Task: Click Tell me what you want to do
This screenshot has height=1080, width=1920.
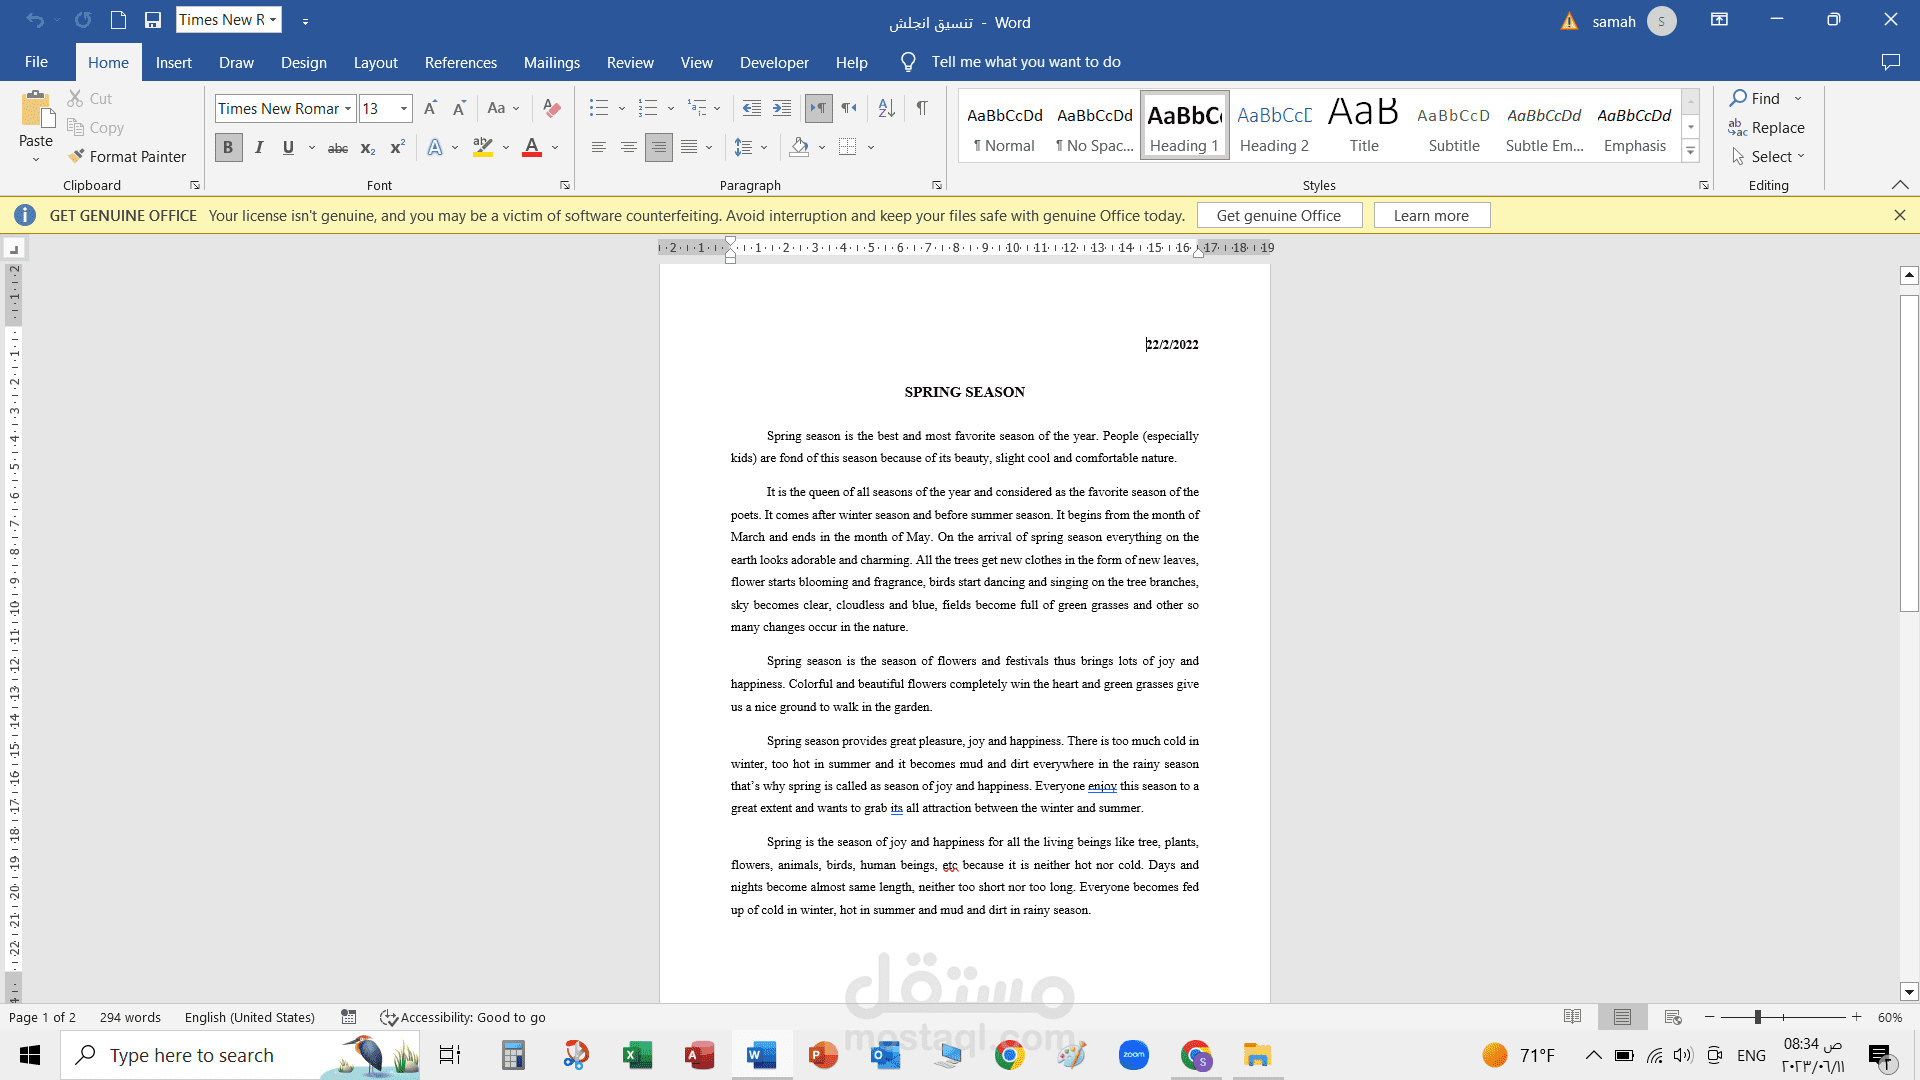Action: pos(1026,62)
